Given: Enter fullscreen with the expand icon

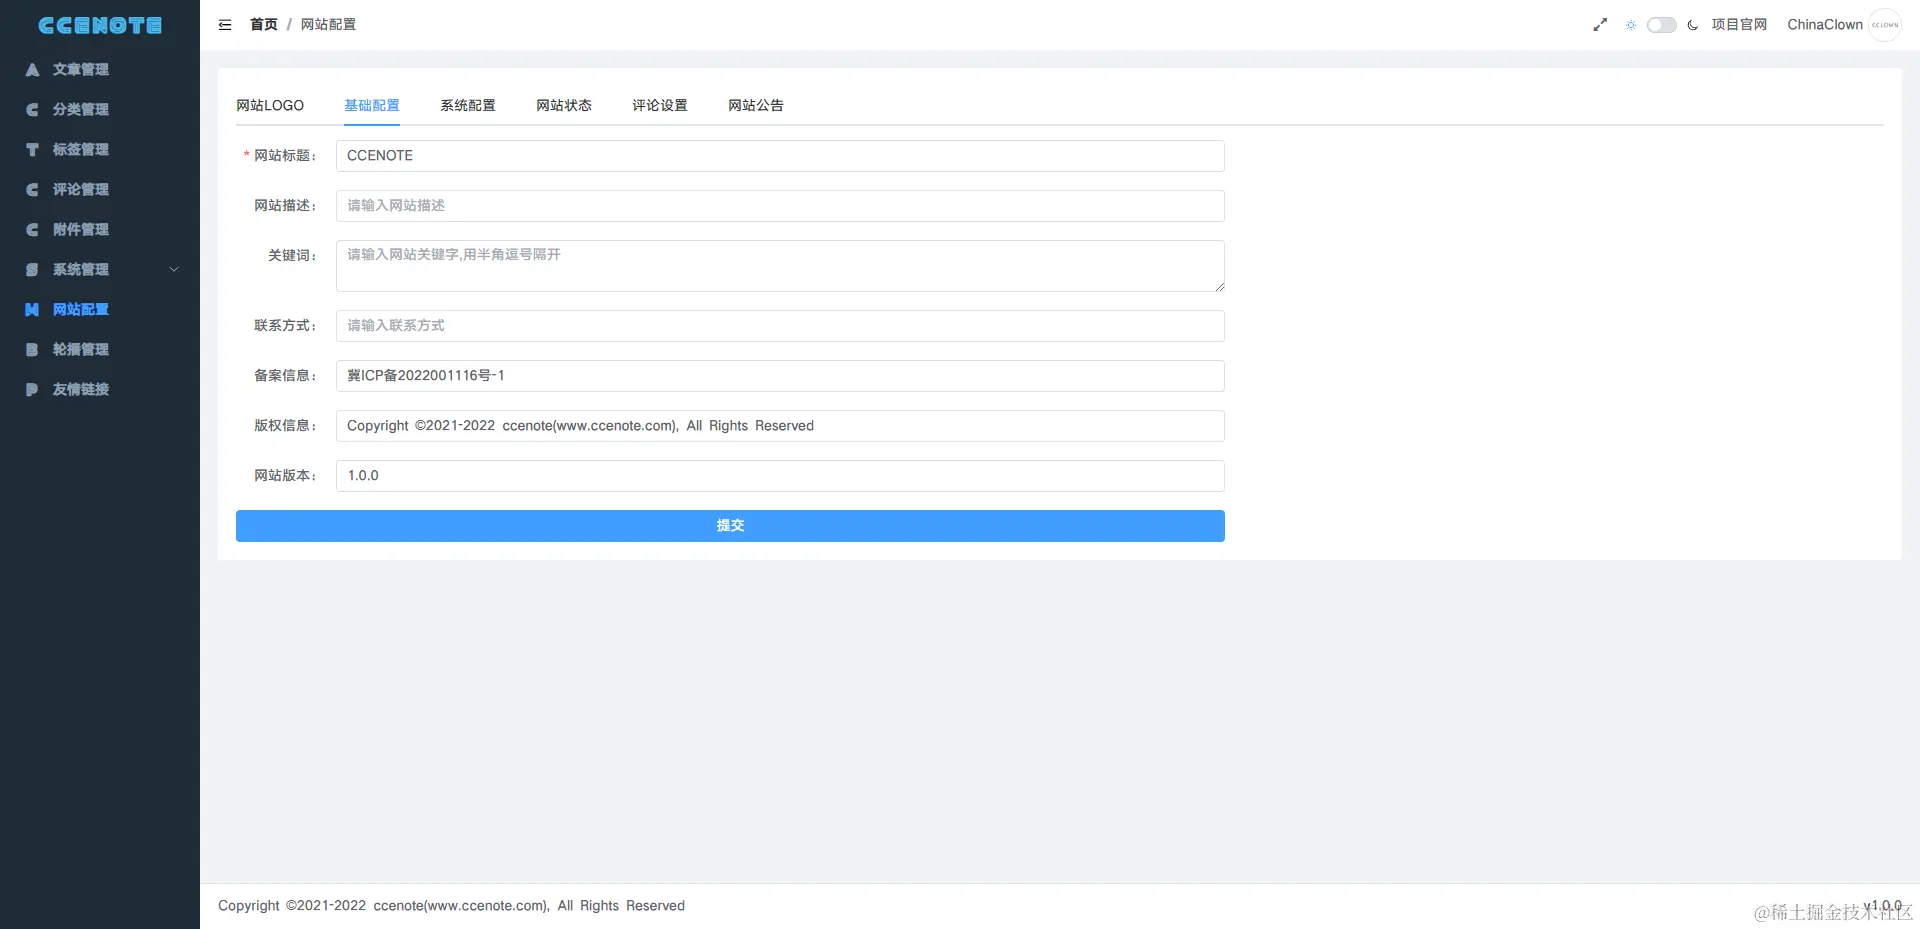Looking at the screenshot, I should tap(1600, 25).
